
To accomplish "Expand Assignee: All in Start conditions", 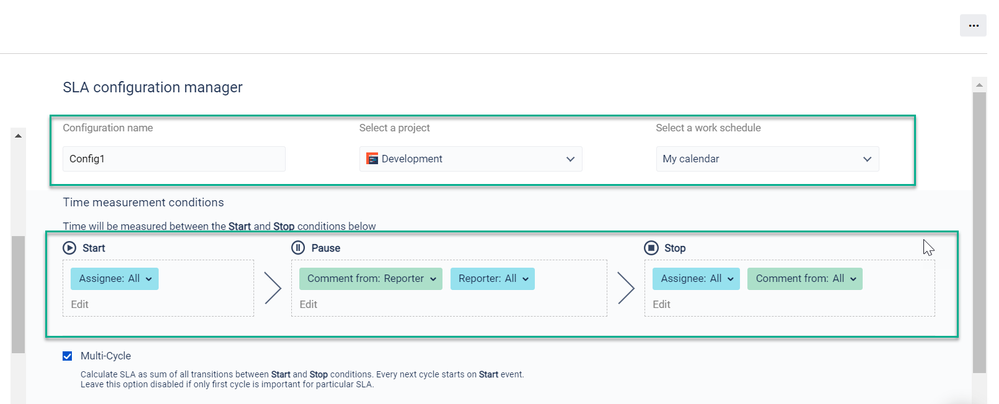I will (115, 278).
